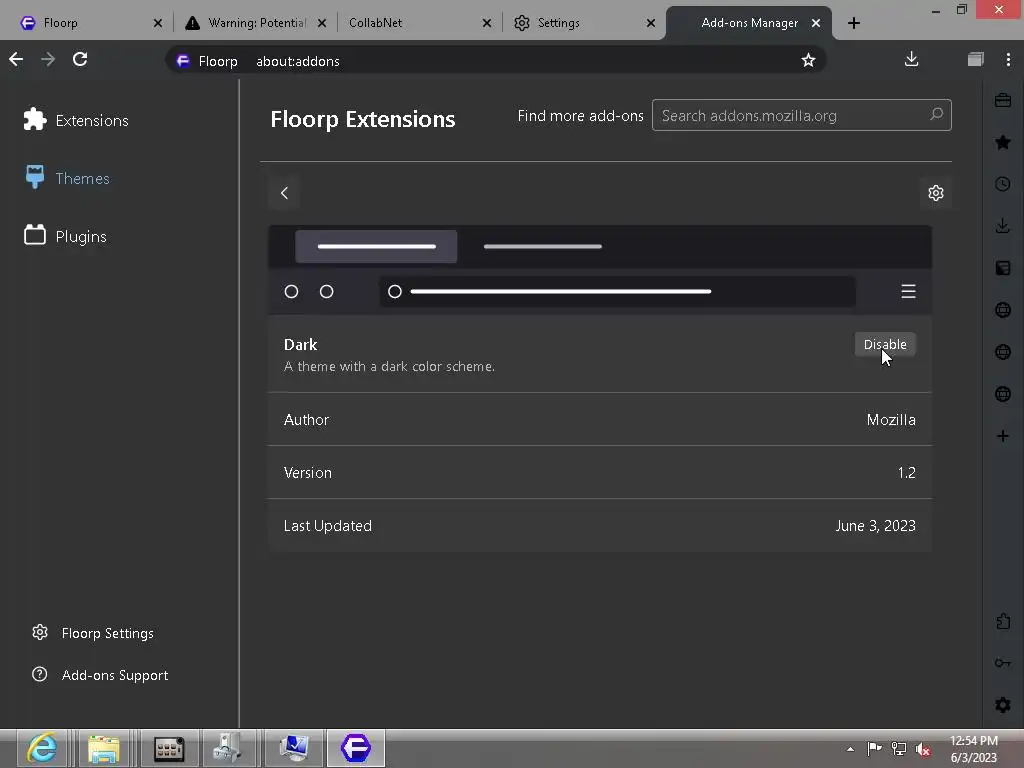Image resolution: width=1024 pixels, height=768 pixels.
Task: Click the Floorp identity icon in address bar
Action: coord(183,61)
